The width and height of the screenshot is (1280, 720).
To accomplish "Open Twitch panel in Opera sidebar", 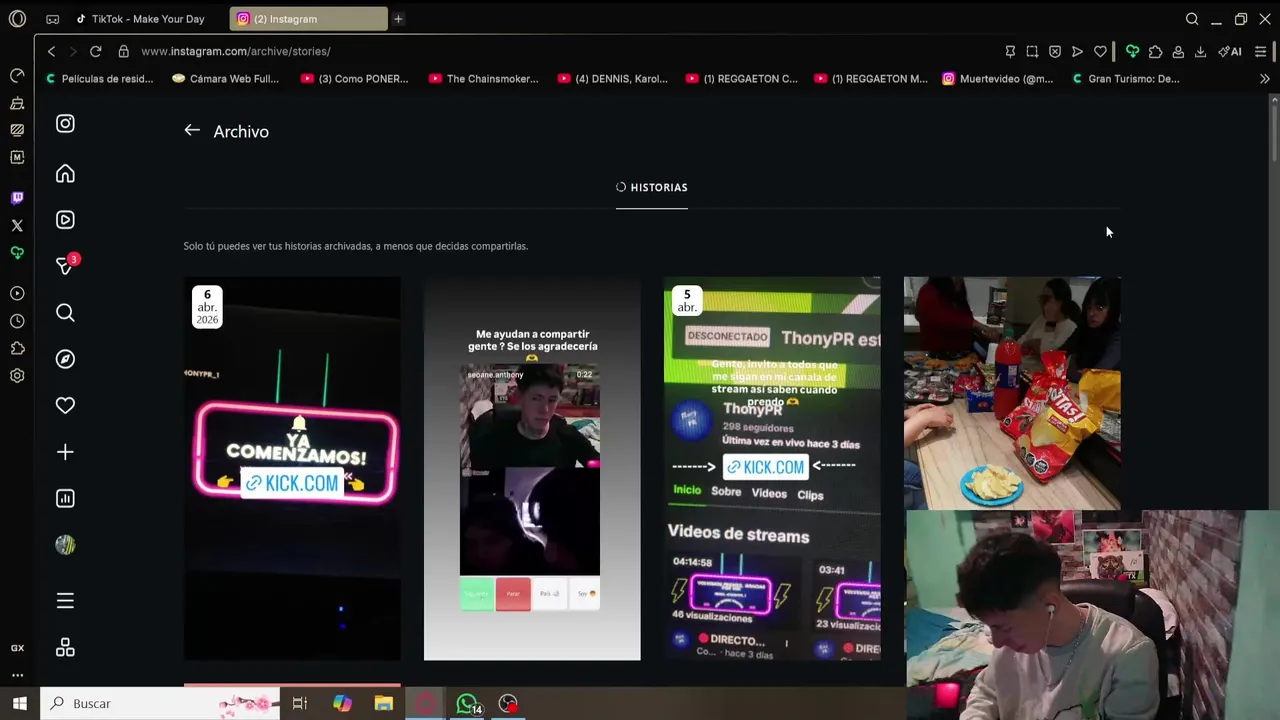I will click(17, 198).
